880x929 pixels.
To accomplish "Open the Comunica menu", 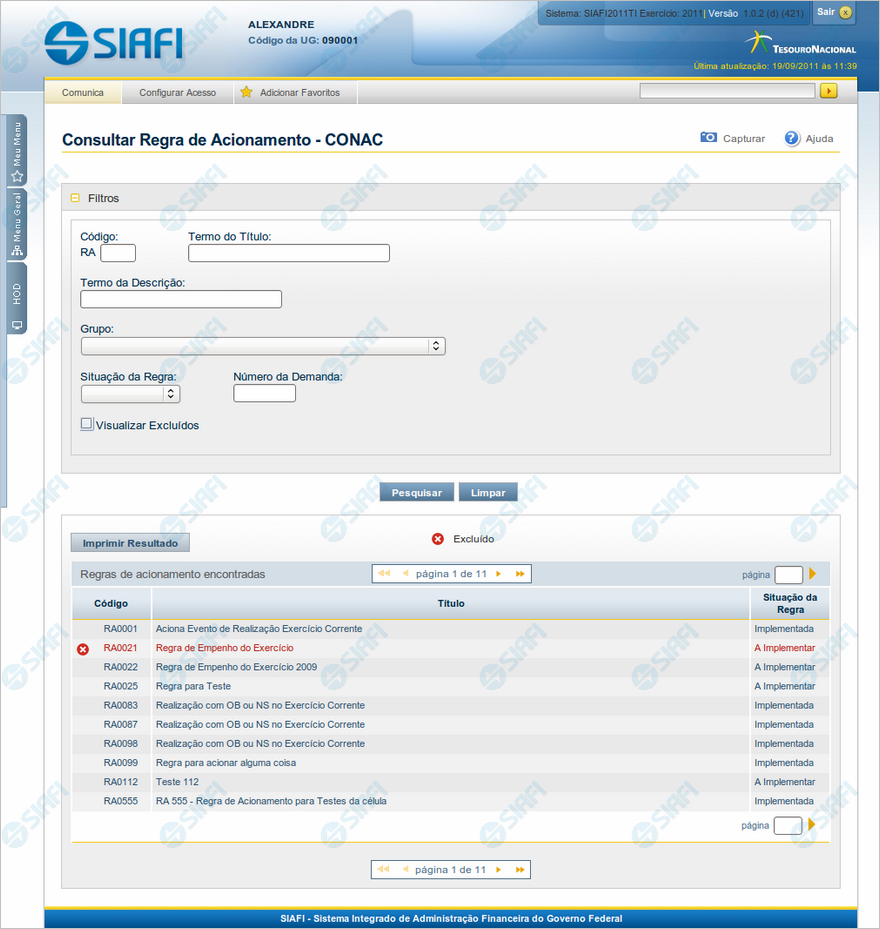I will pos(83,92).
